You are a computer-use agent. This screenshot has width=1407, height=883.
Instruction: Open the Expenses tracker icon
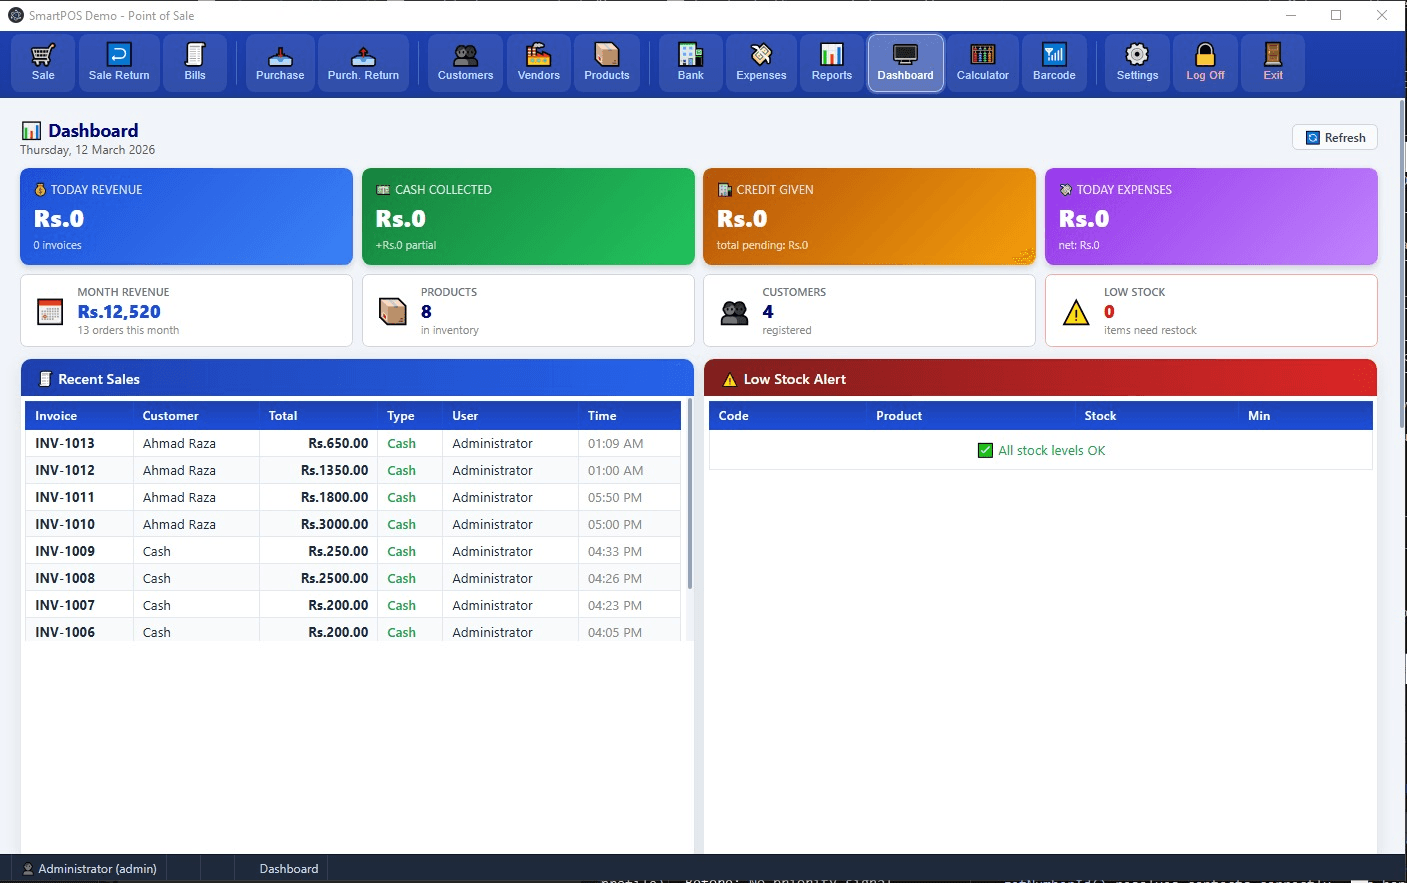coord(761,62)
